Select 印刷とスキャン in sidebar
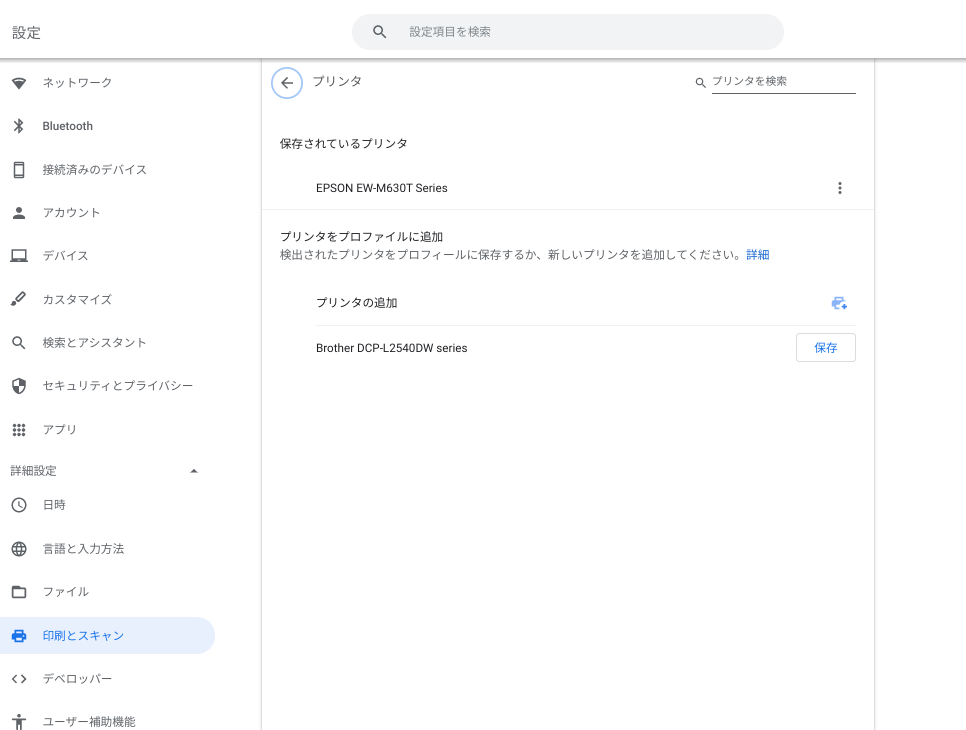This screenshot has width=966, height=730. click(107, 635)
